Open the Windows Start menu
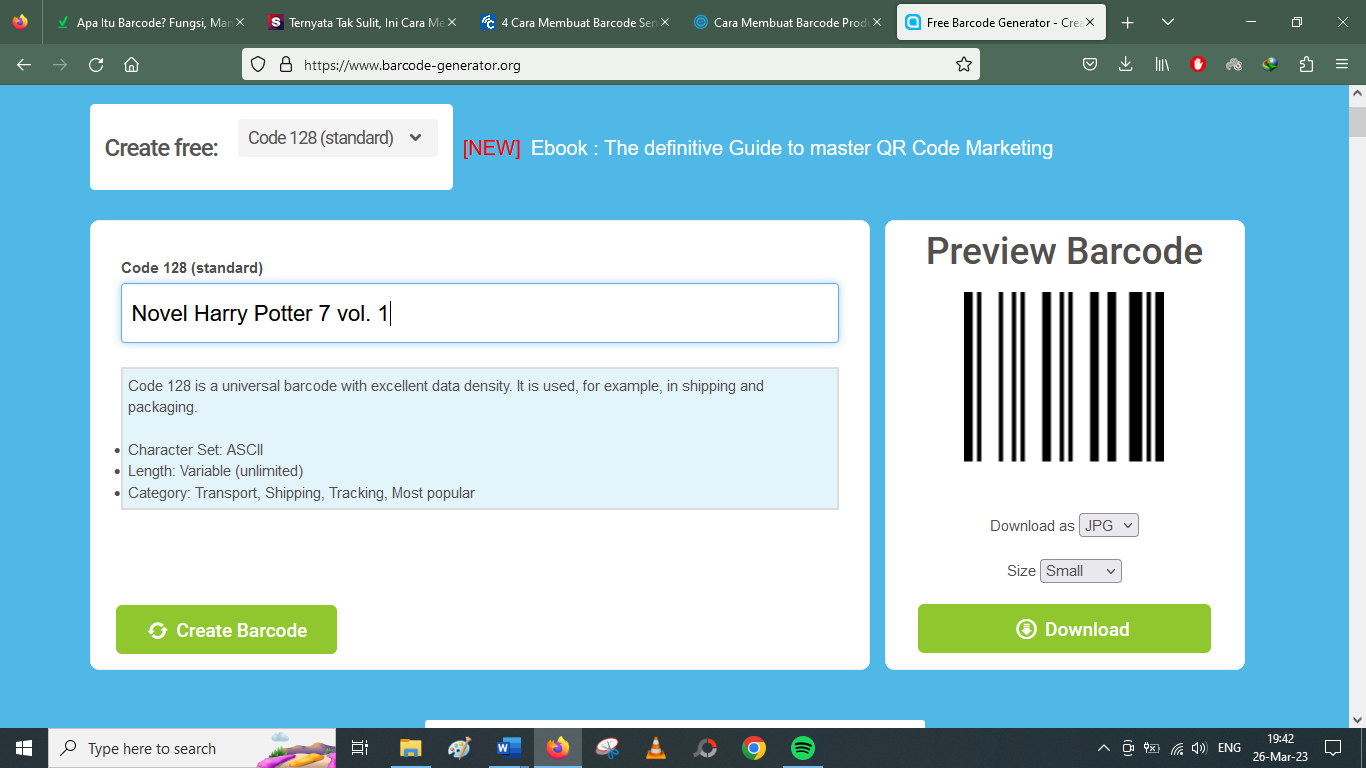 (x=24, y=748)
